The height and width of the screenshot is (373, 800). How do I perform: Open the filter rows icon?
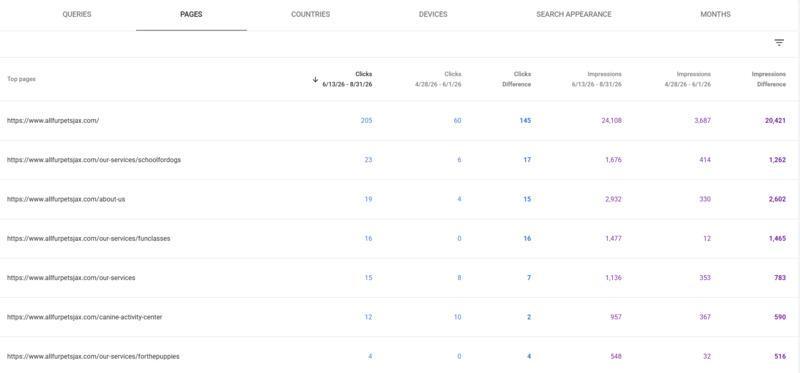[779, 43]
